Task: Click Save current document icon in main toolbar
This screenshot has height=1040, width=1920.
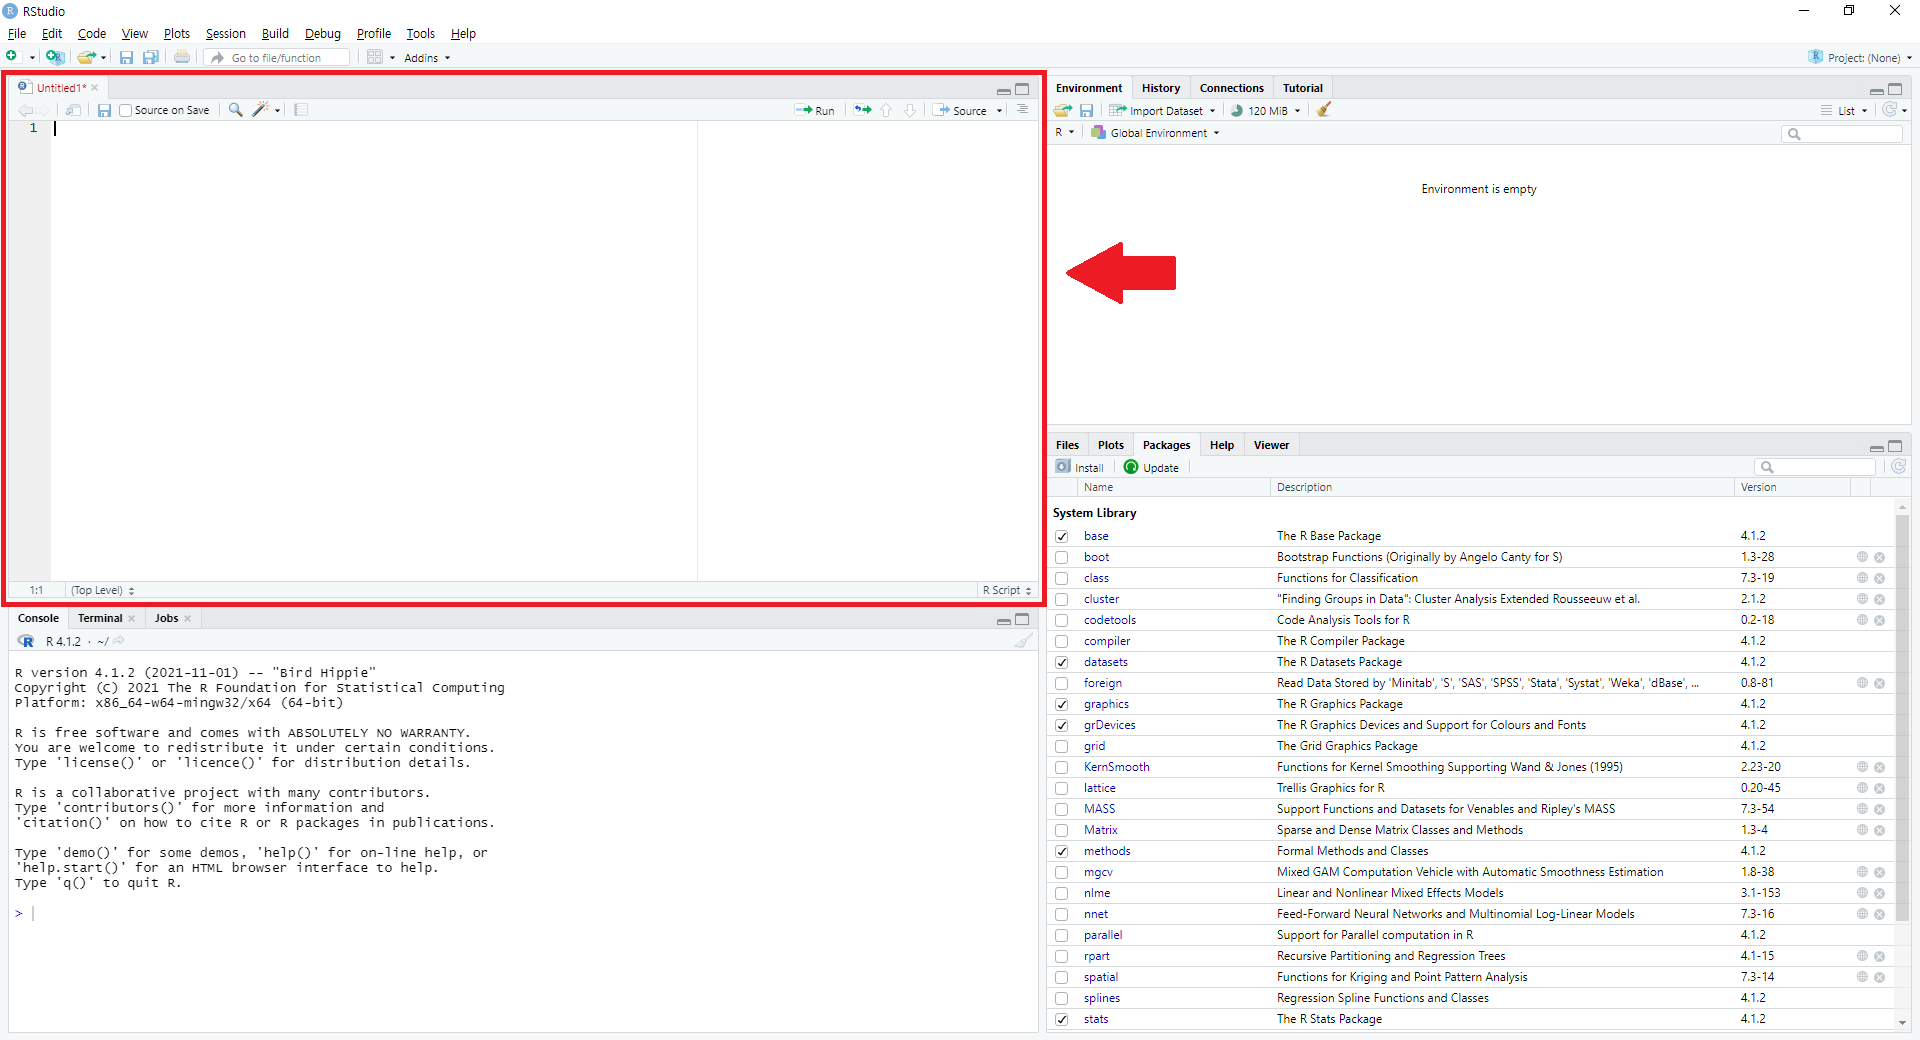Action: [x=126, y=57]
